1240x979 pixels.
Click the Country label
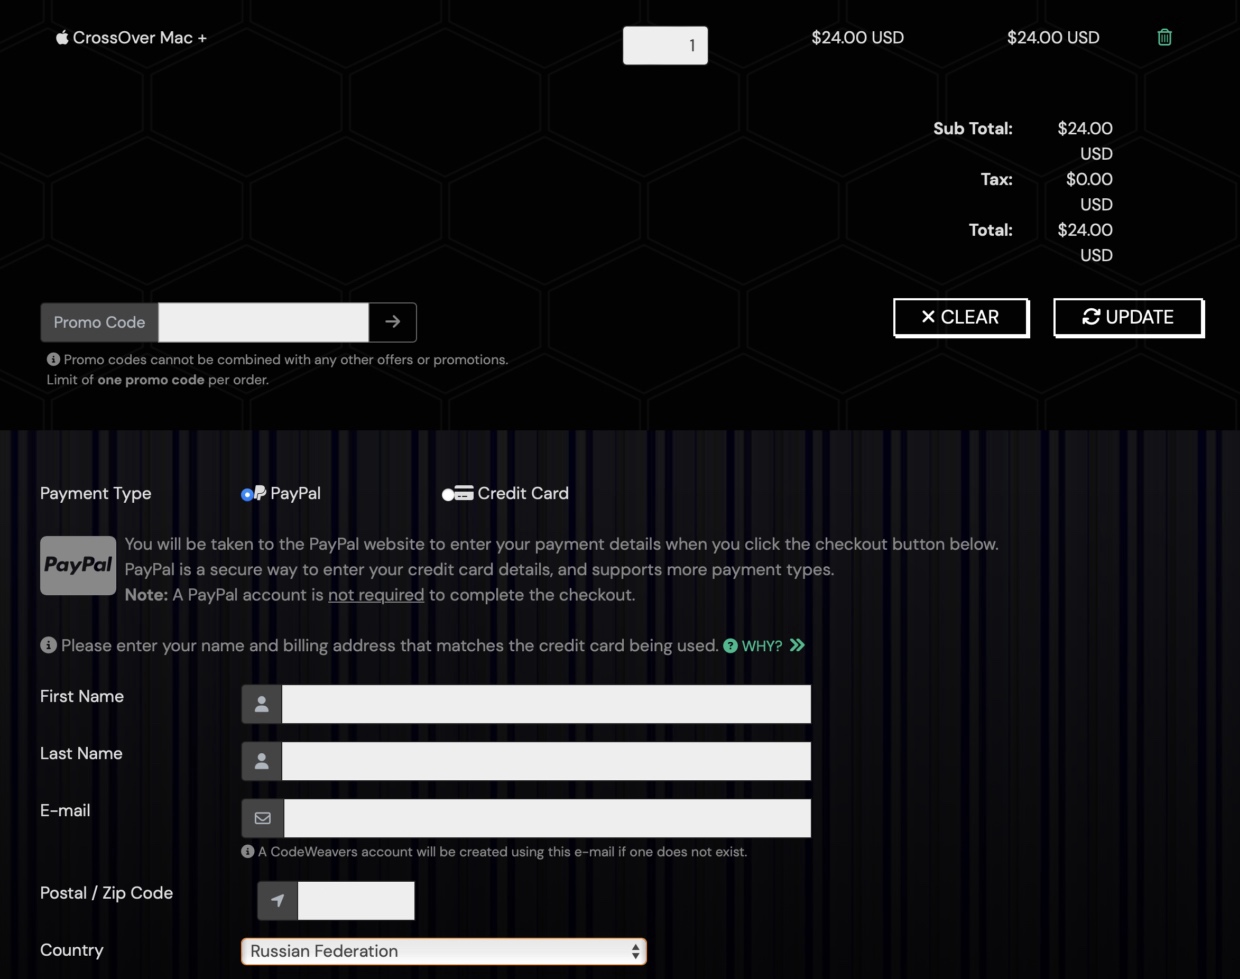point(72,950)
